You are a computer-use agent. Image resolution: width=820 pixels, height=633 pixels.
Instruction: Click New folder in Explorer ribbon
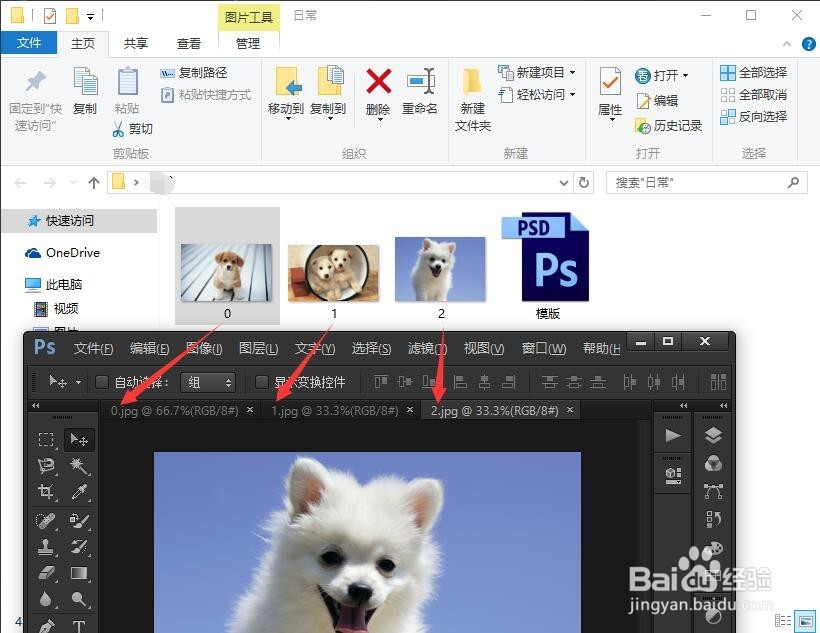[473, 99]
